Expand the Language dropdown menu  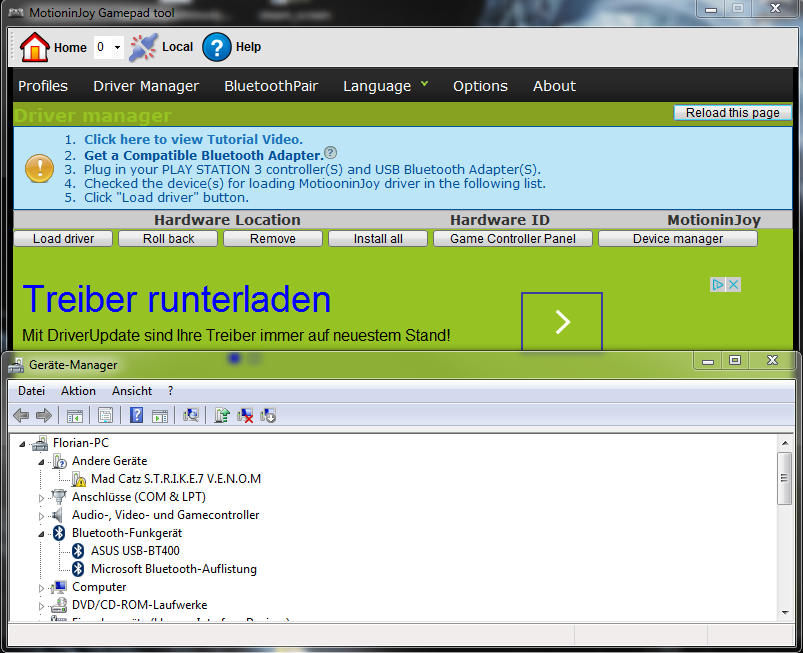[385, 86]
